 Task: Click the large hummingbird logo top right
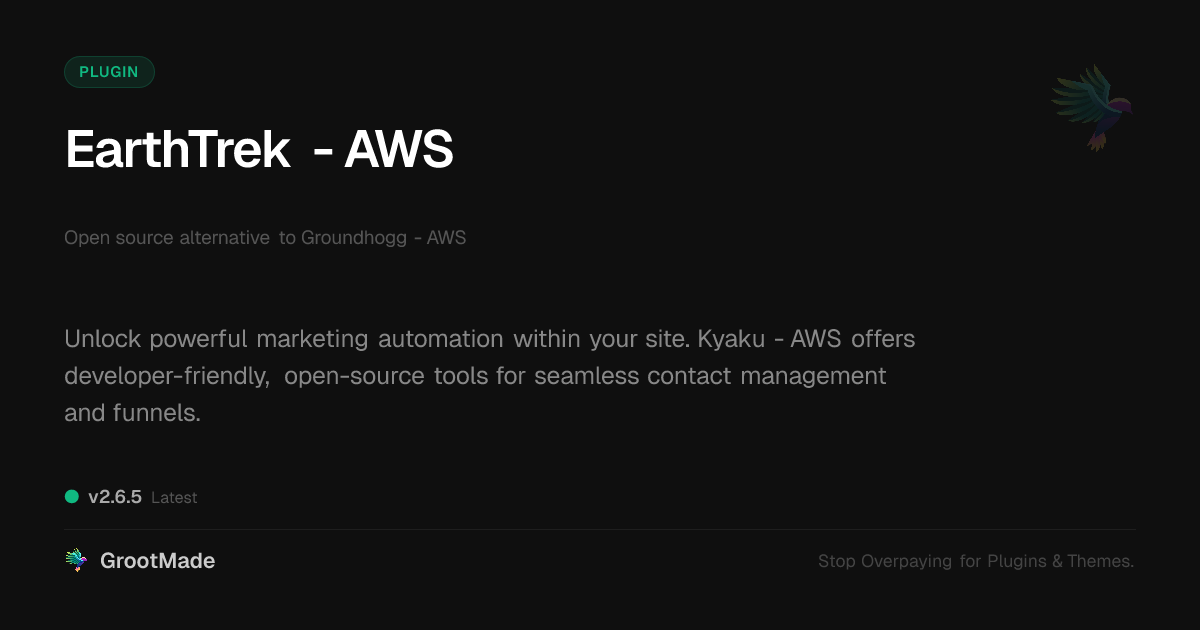(1093, 107)
